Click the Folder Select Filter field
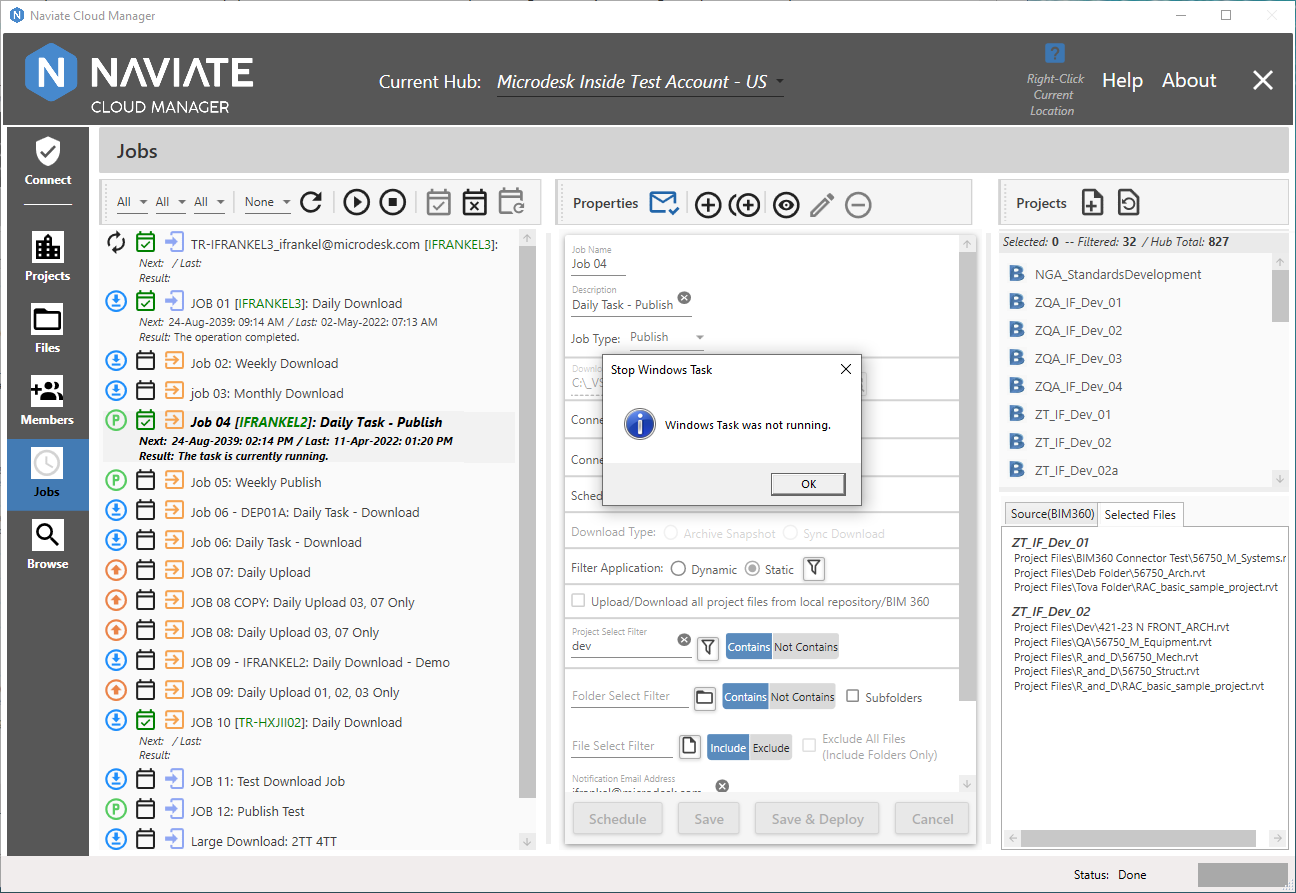The width and height of the screenshot is (1296, 893). pos(630,696)
